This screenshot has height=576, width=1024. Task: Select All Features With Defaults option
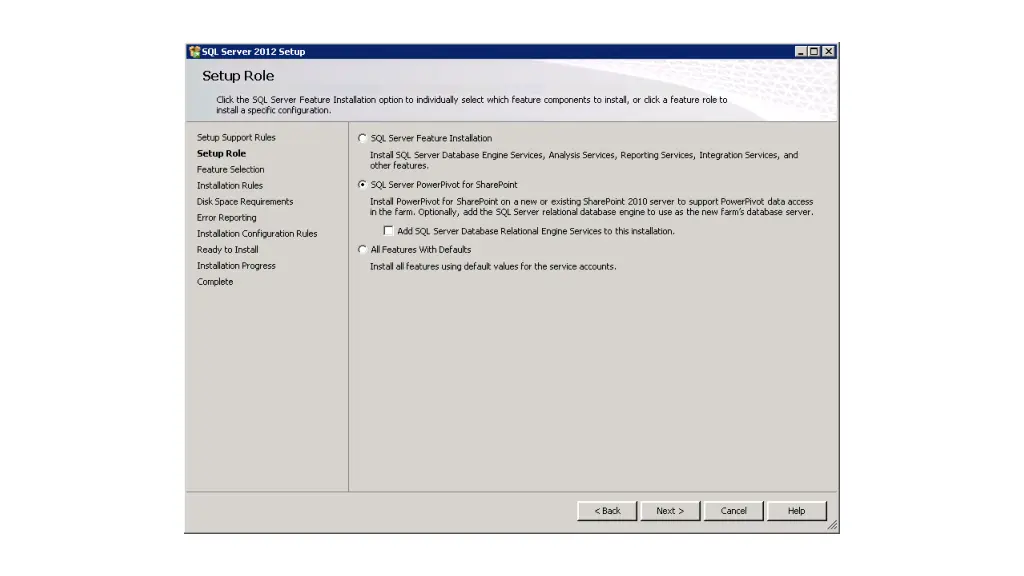(362, 250)
